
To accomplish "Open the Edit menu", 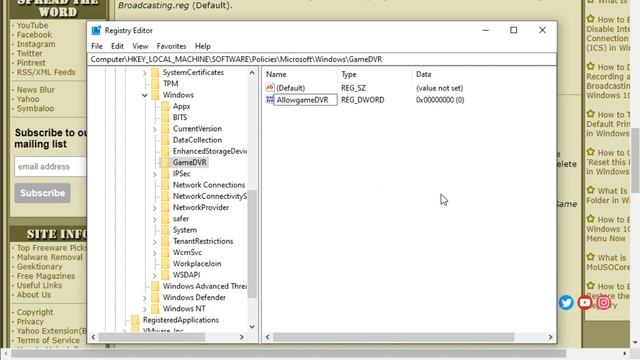I will [118, 46].
